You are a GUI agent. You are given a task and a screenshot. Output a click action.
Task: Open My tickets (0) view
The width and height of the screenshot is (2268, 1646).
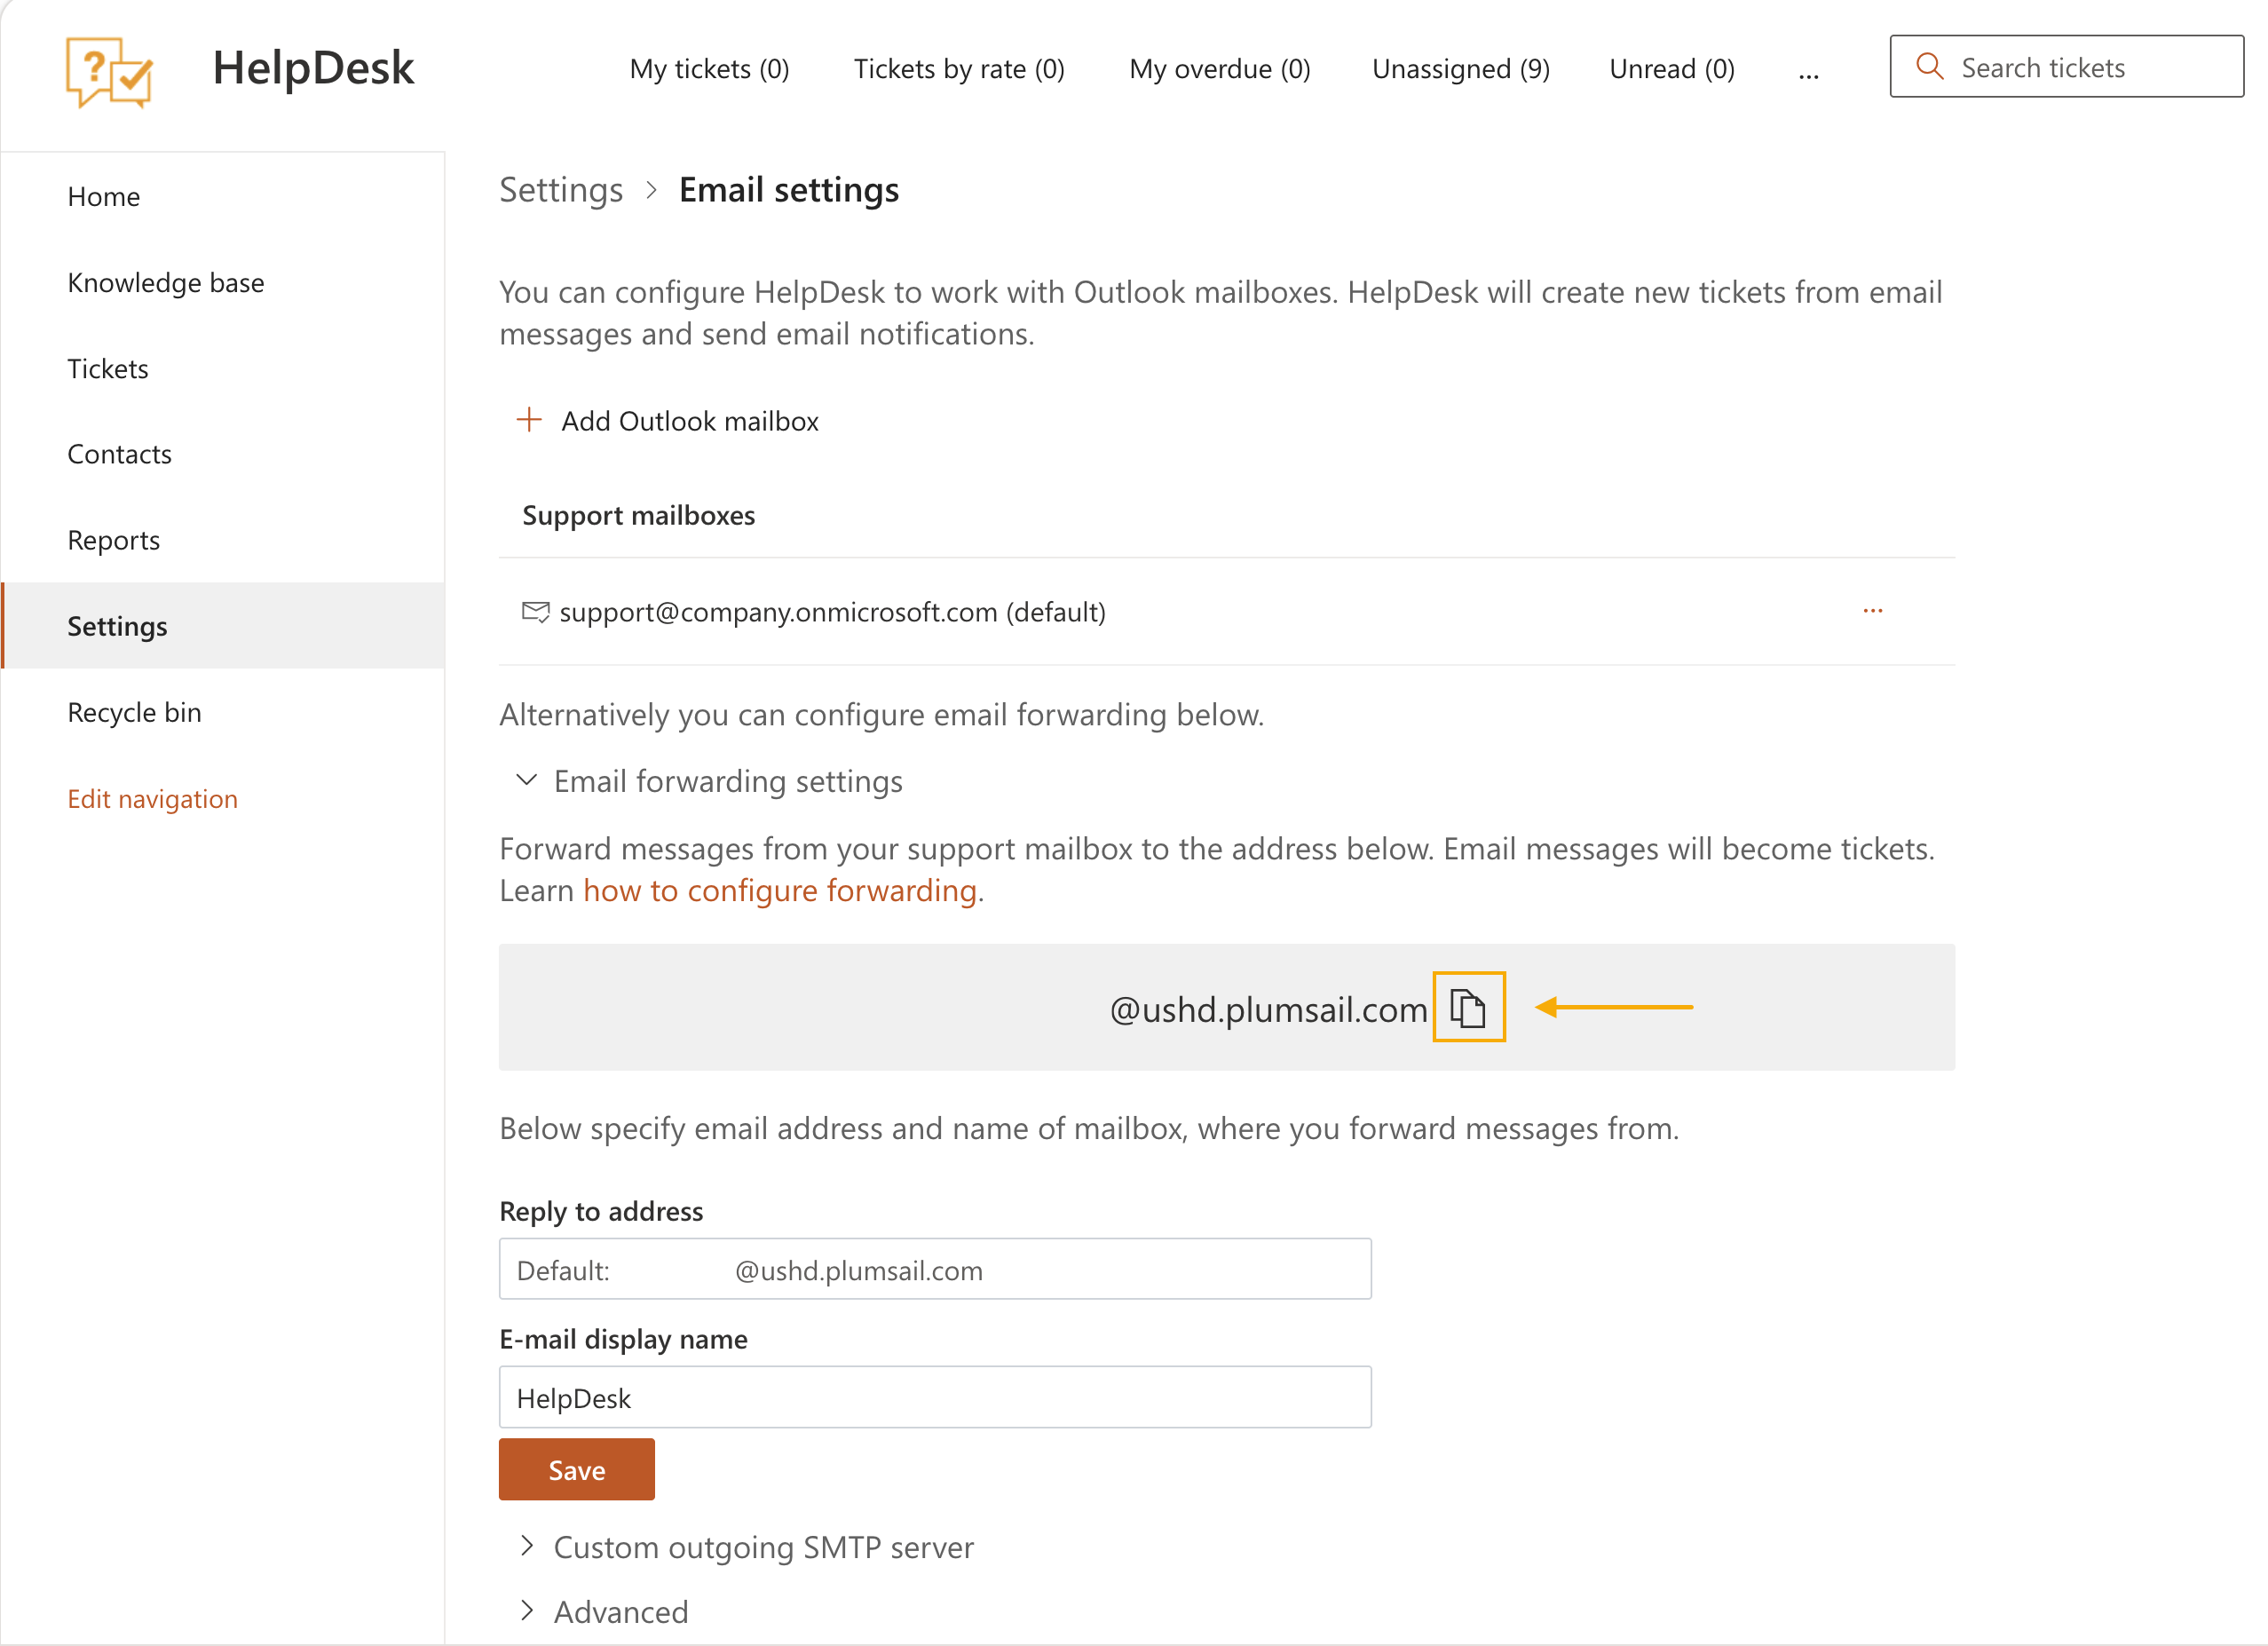(x=709, y=69)
